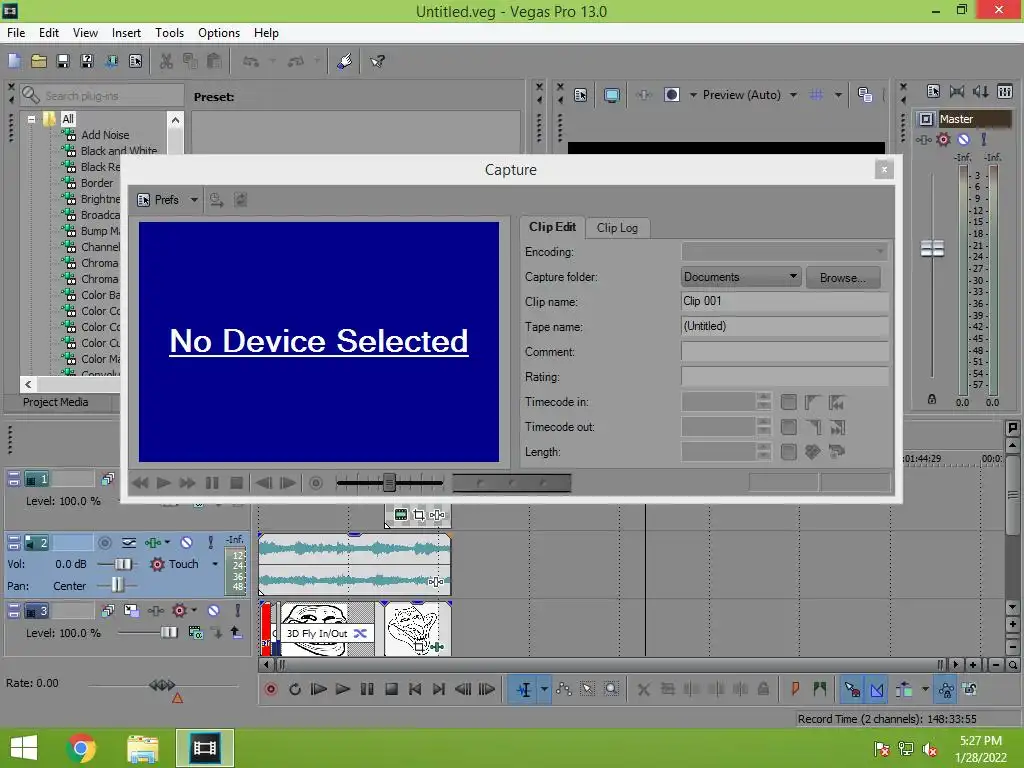Screen dimensions: 1024x768
Task: Click the Insert marker flag icon
Action: coord(795,689)
